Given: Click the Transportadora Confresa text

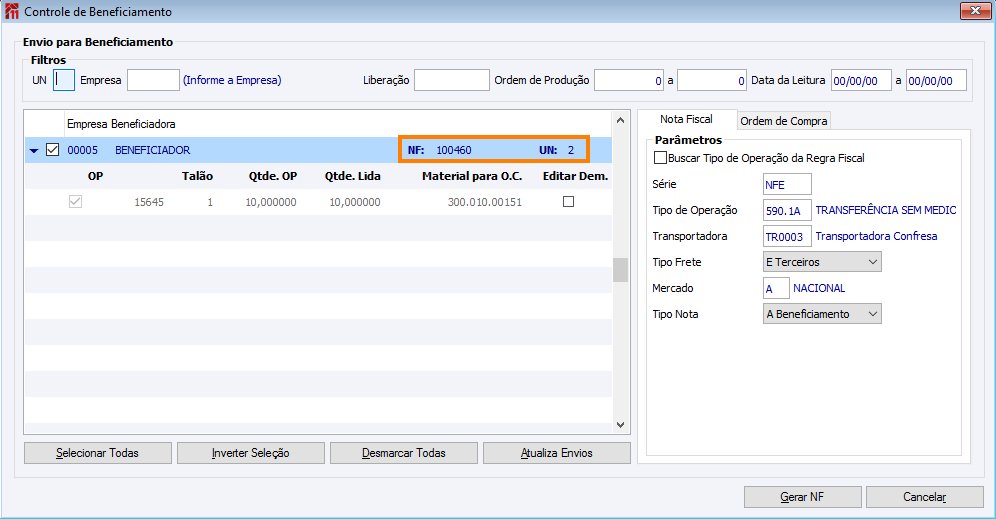Looking at the screenshot, I should point(876,236).
